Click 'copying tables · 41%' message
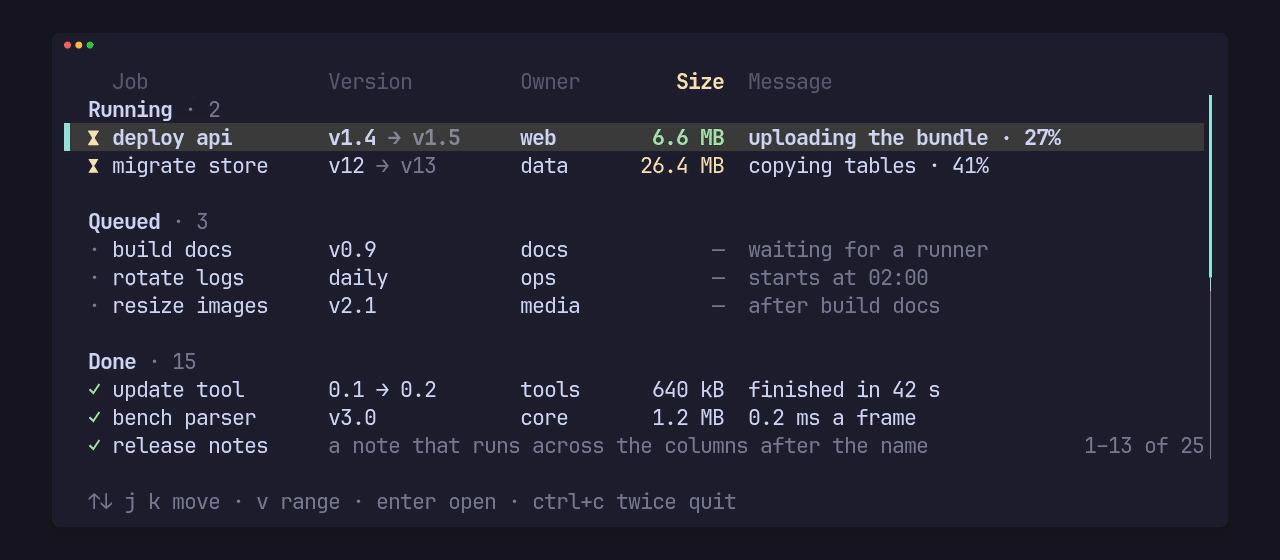 click(868, 166)
